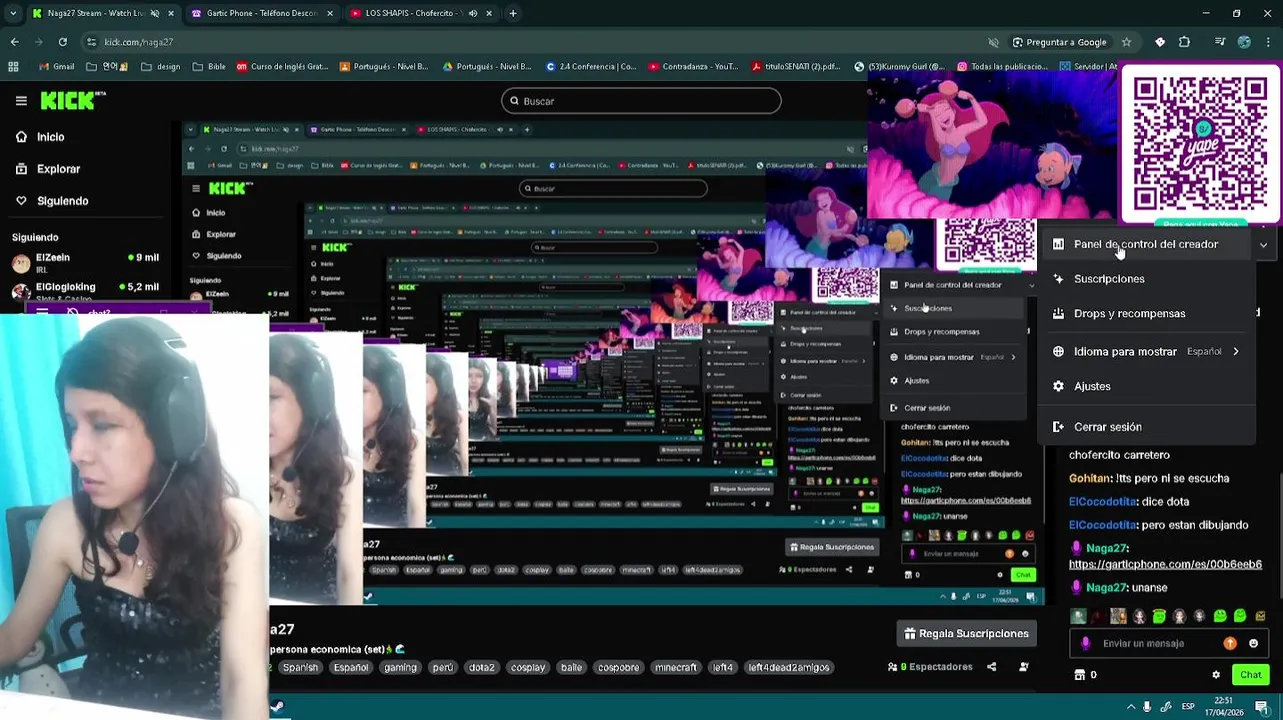Show hidden system tray icons
1283x720 pixels.
point(1129,706)
